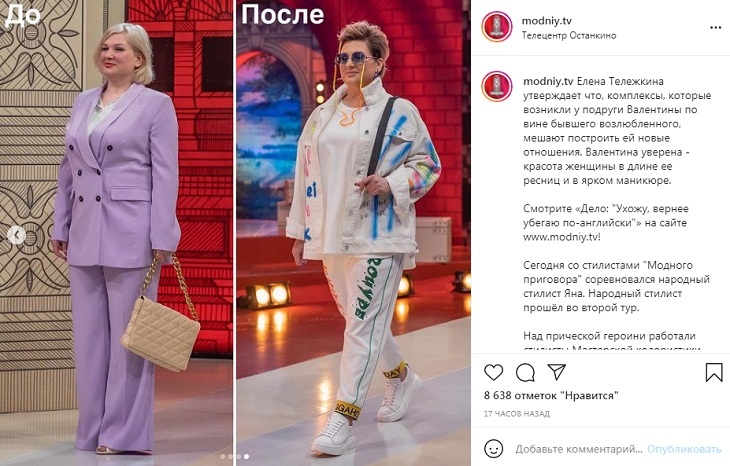Save post with bookmark icon
The height and width of the screenshot is (466, 730).
[x=714, y=372]
